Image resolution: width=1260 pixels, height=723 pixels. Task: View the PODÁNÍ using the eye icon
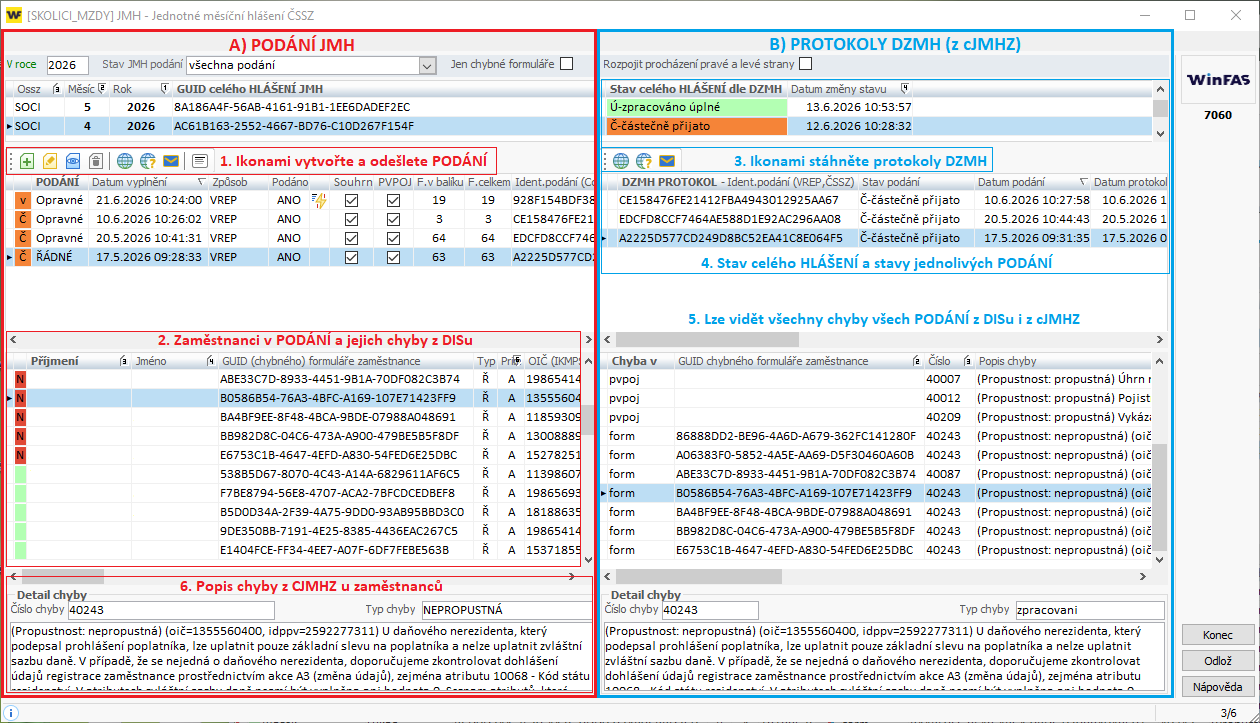click(73, 160)
